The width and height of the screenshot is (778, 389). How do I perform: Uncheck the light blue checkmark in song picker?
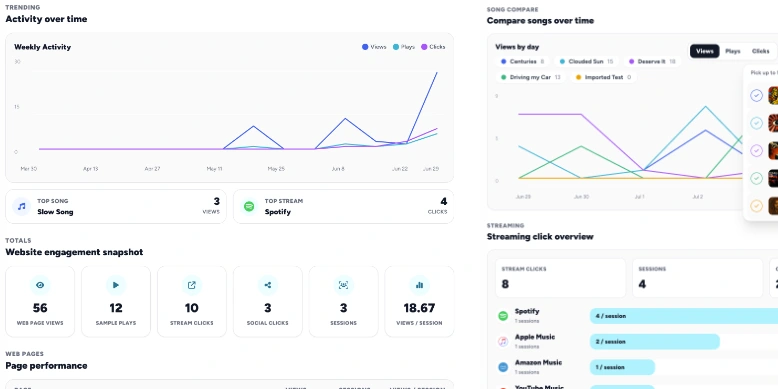point(756,123)
